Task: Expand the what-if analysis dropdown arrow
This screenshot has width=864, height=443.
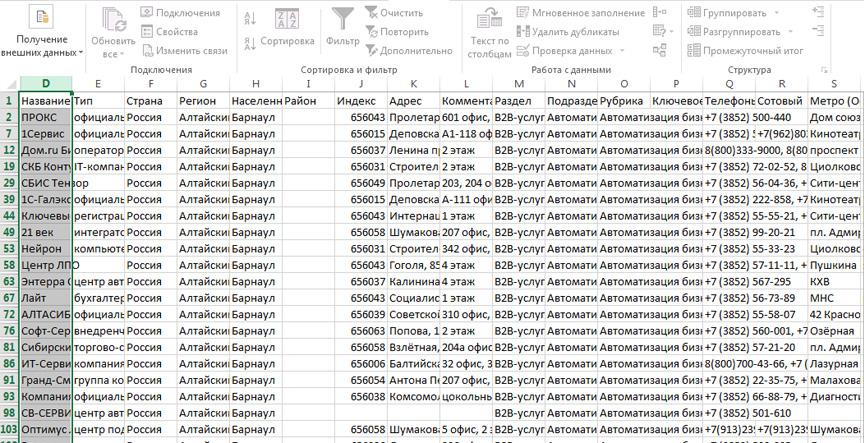Action: point(672,31)
